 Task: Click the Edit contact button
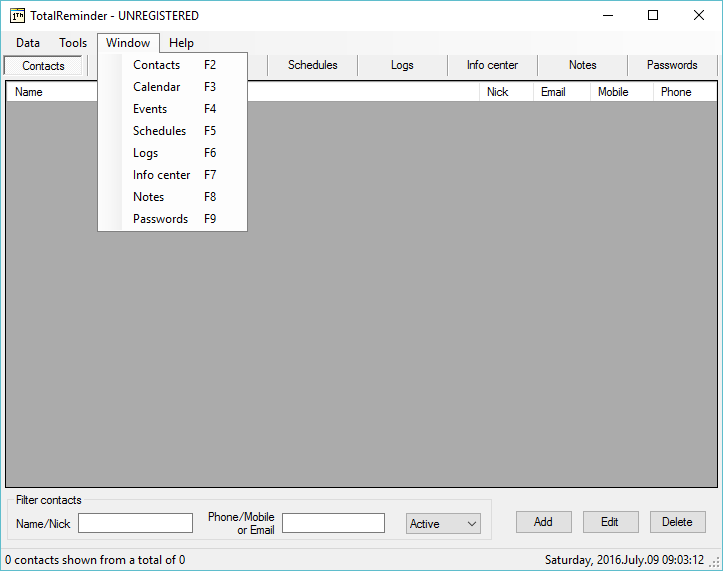point(610,522)
